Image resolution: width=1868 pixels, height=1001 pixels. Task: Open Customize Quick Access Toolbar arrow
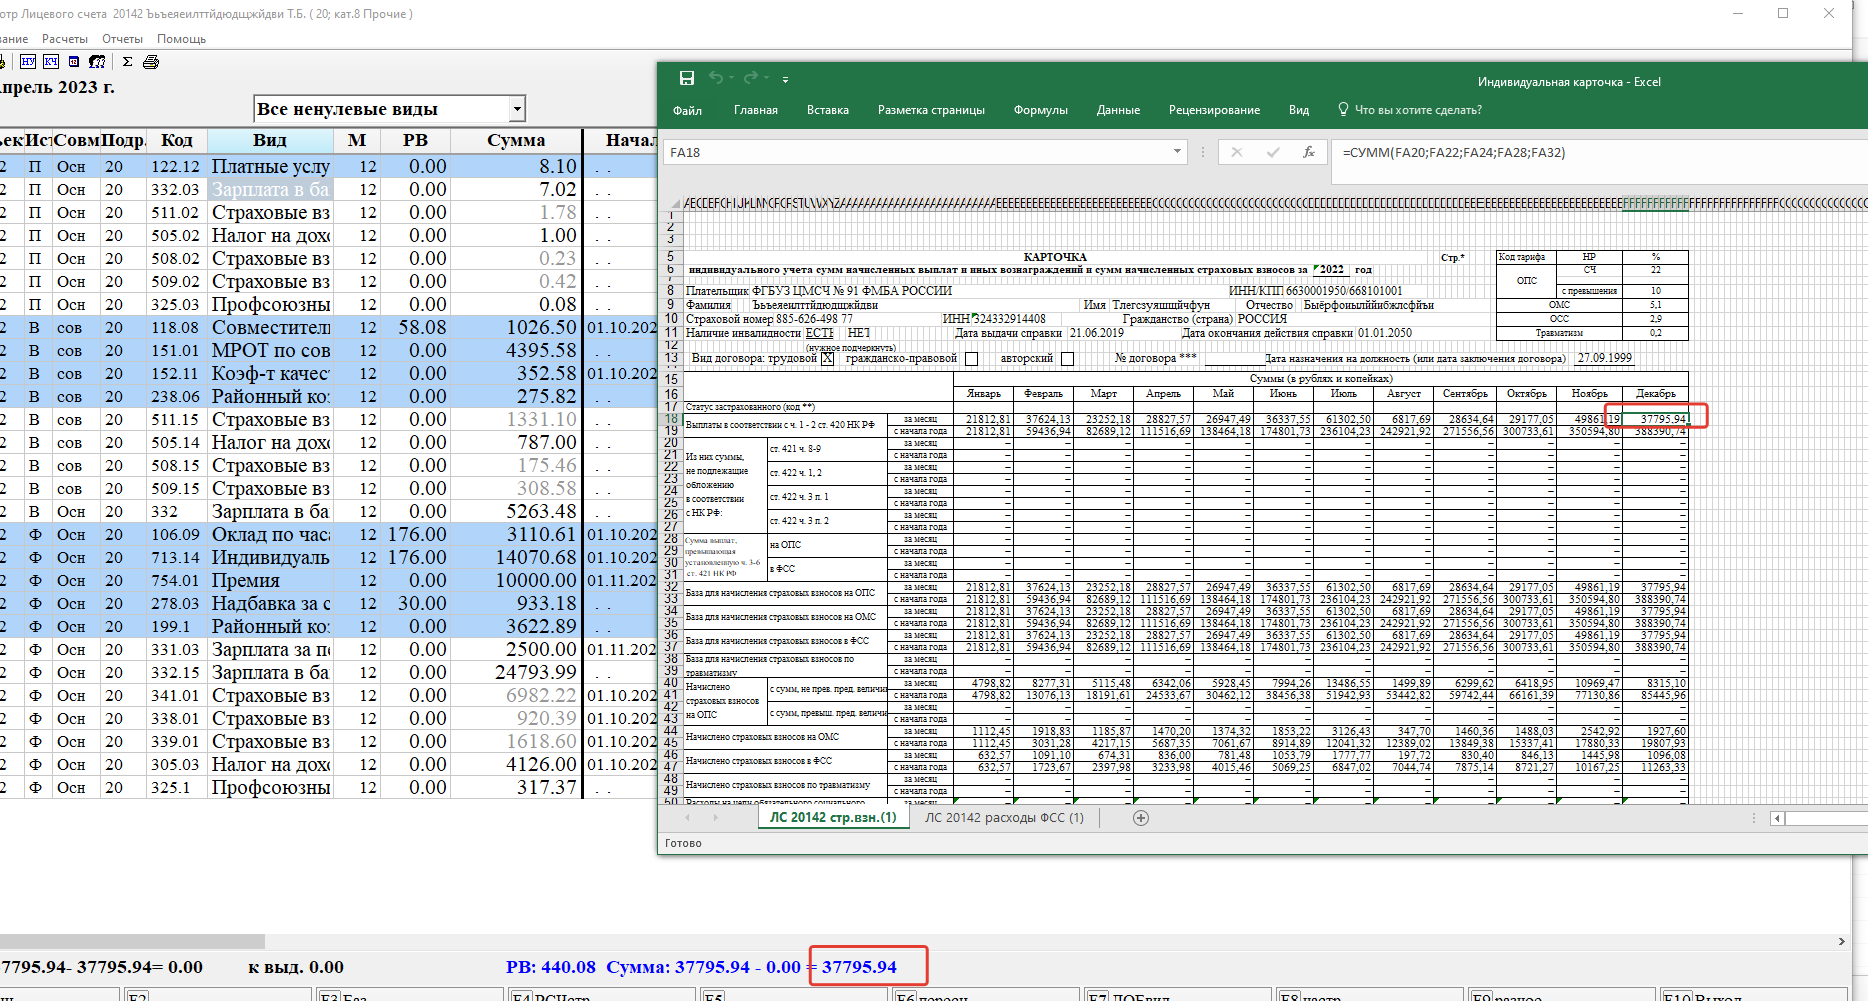785,79
